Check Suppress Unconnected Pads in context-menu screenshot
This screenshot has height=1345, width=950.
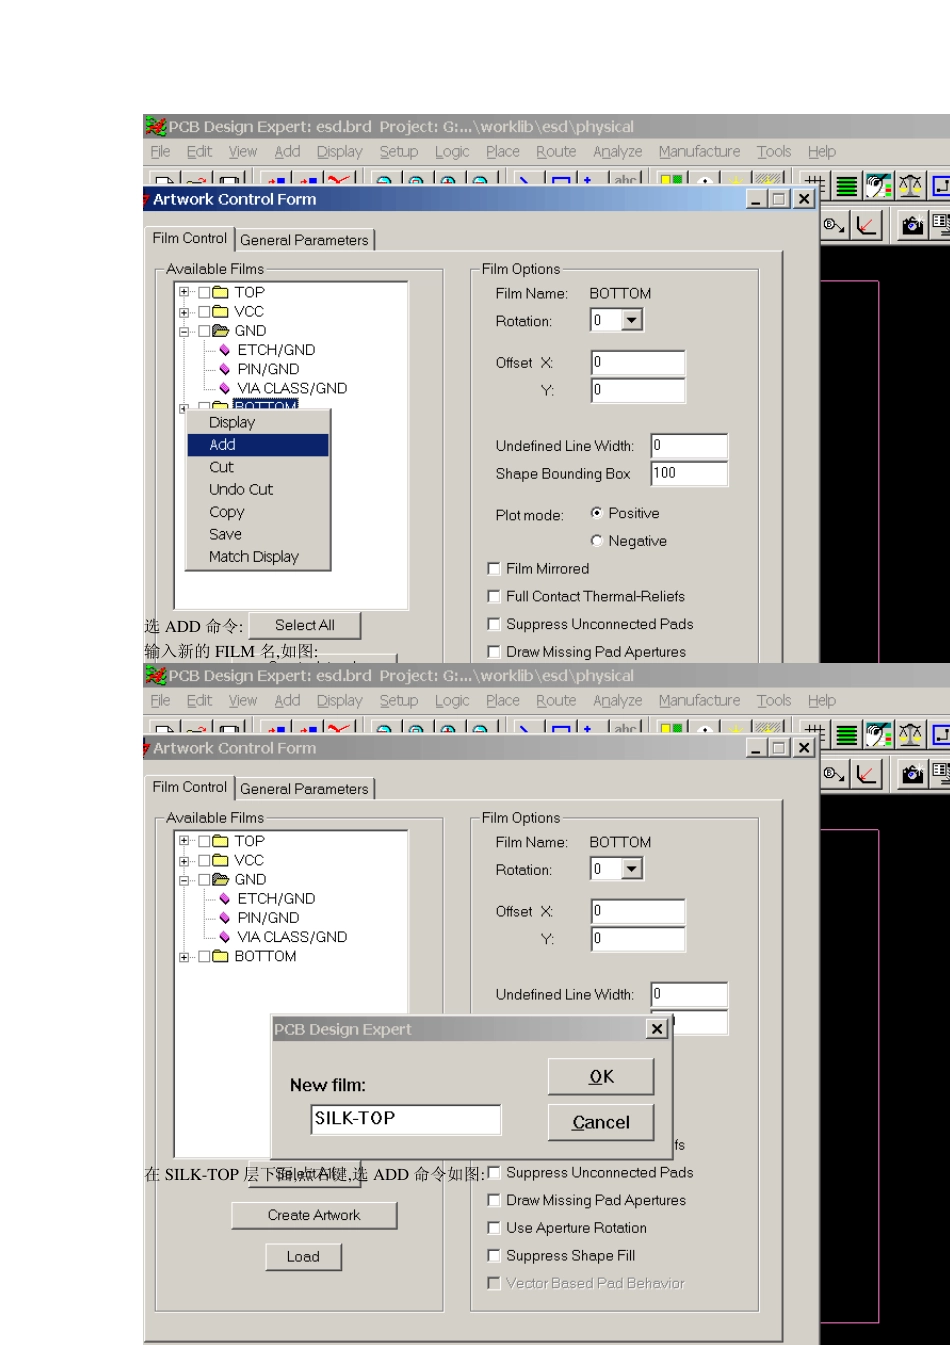(493, 624)
